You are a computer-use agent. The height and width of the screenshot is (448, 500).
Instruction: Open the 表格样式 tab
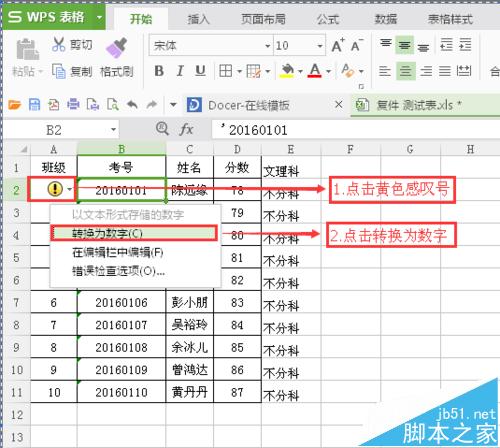point(450,19)
